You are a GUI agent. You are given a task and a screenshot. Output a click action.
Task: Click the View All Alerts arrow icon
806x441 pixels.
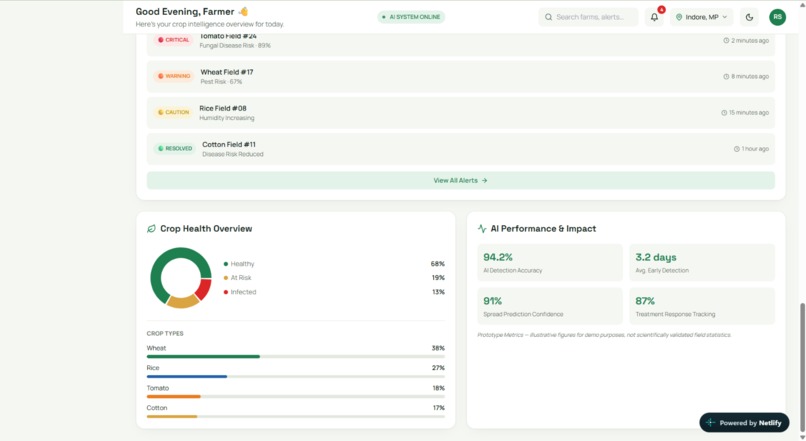(485, 180)
